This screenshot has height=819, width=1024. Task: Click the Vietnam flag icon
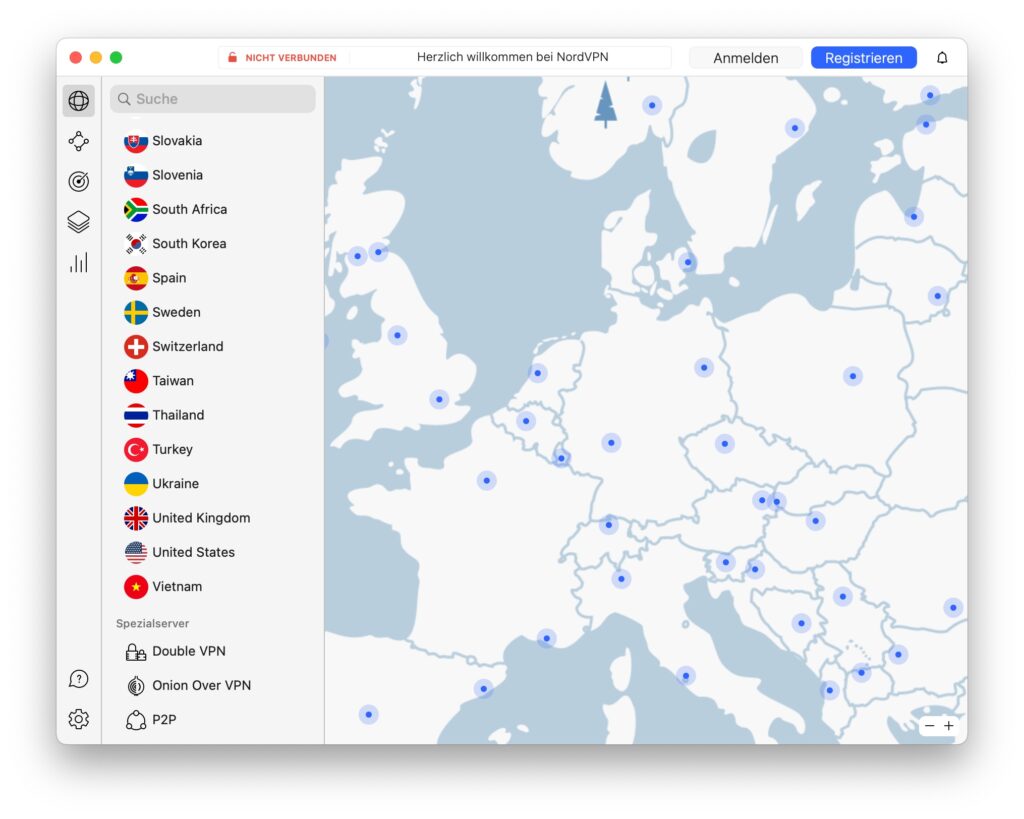point(136,586)
